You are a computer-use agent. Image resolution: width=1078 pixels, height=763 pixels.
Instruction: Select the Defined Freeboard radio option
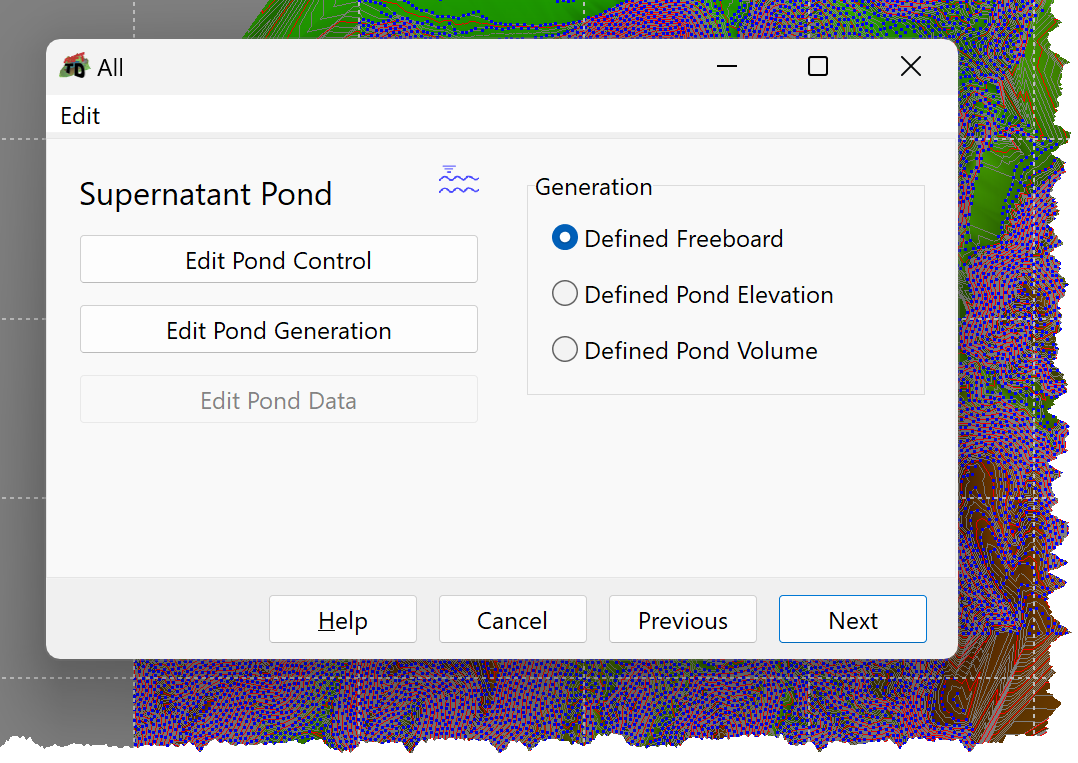tap(564, 238)
